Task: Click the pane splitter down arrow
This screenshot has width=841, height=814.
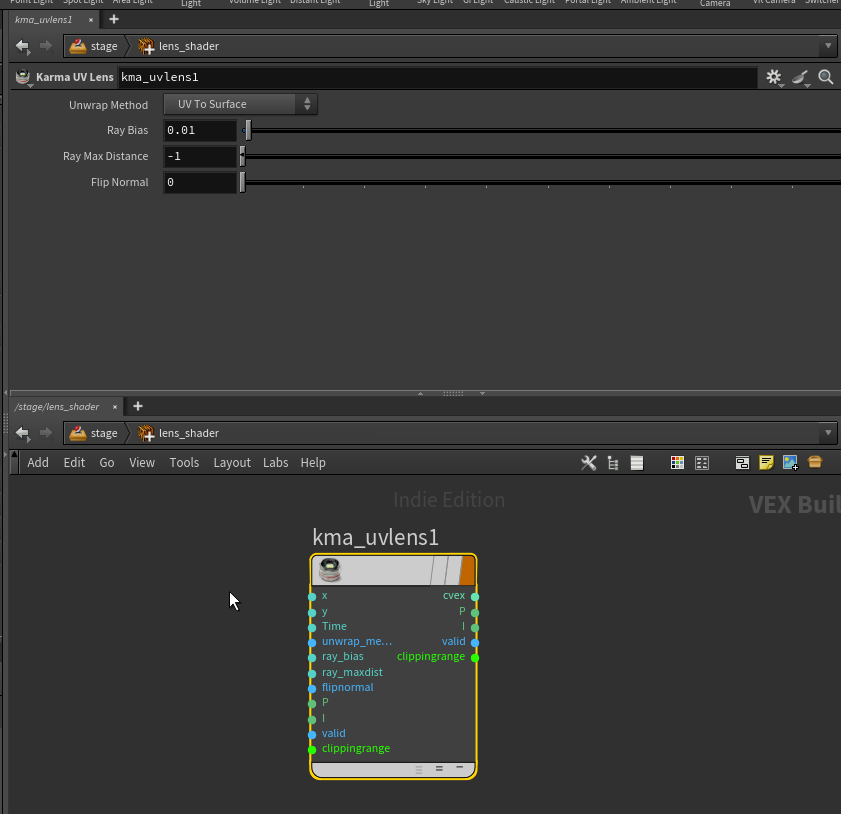Action: coord(482,393)
